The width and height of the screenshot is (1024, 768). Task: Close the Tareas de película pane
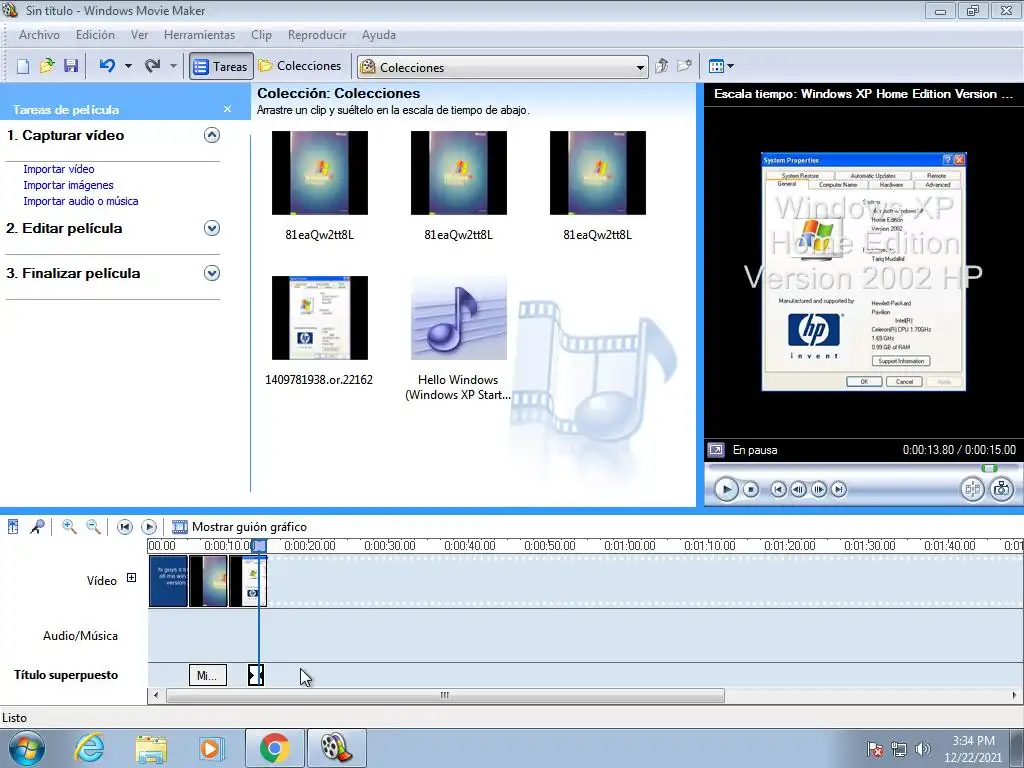point(227,109)
